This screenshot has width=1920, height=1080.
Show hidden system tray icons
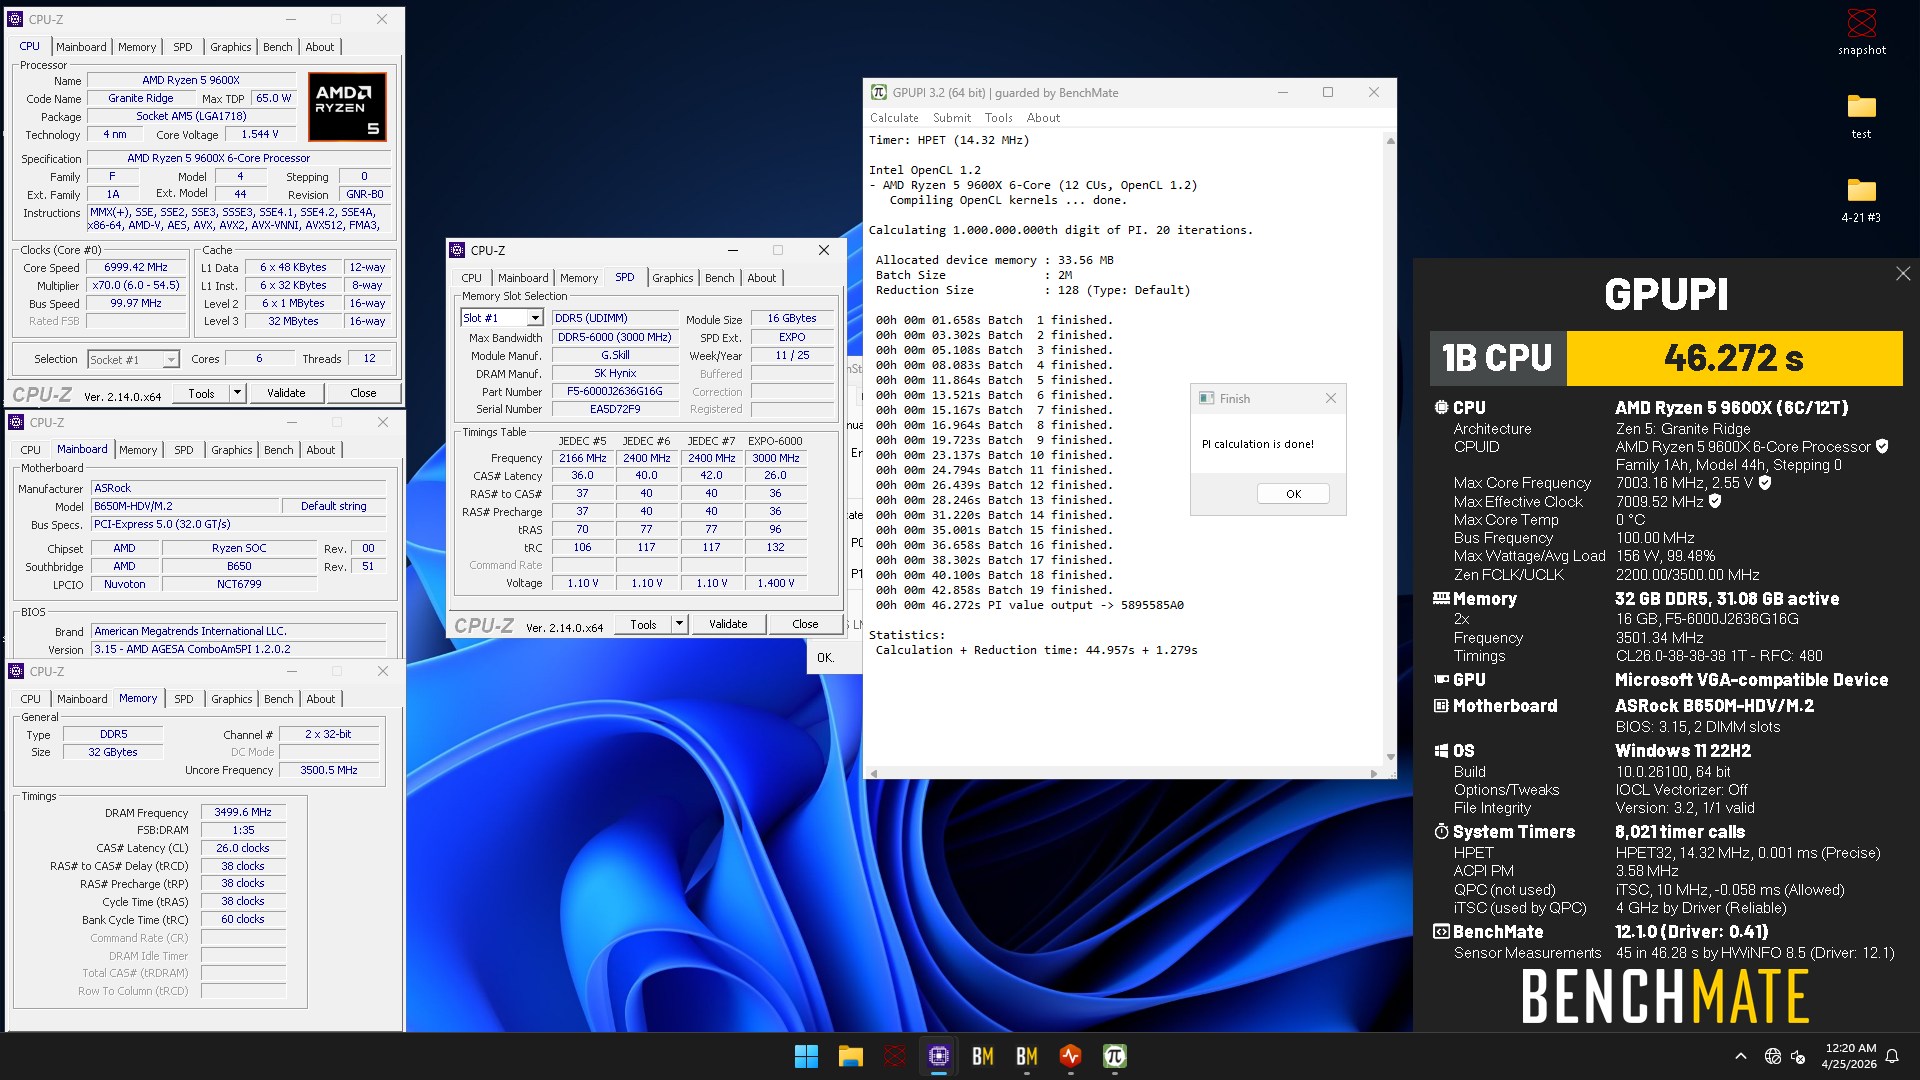pyautogui.click(x=1740, y=1056)
